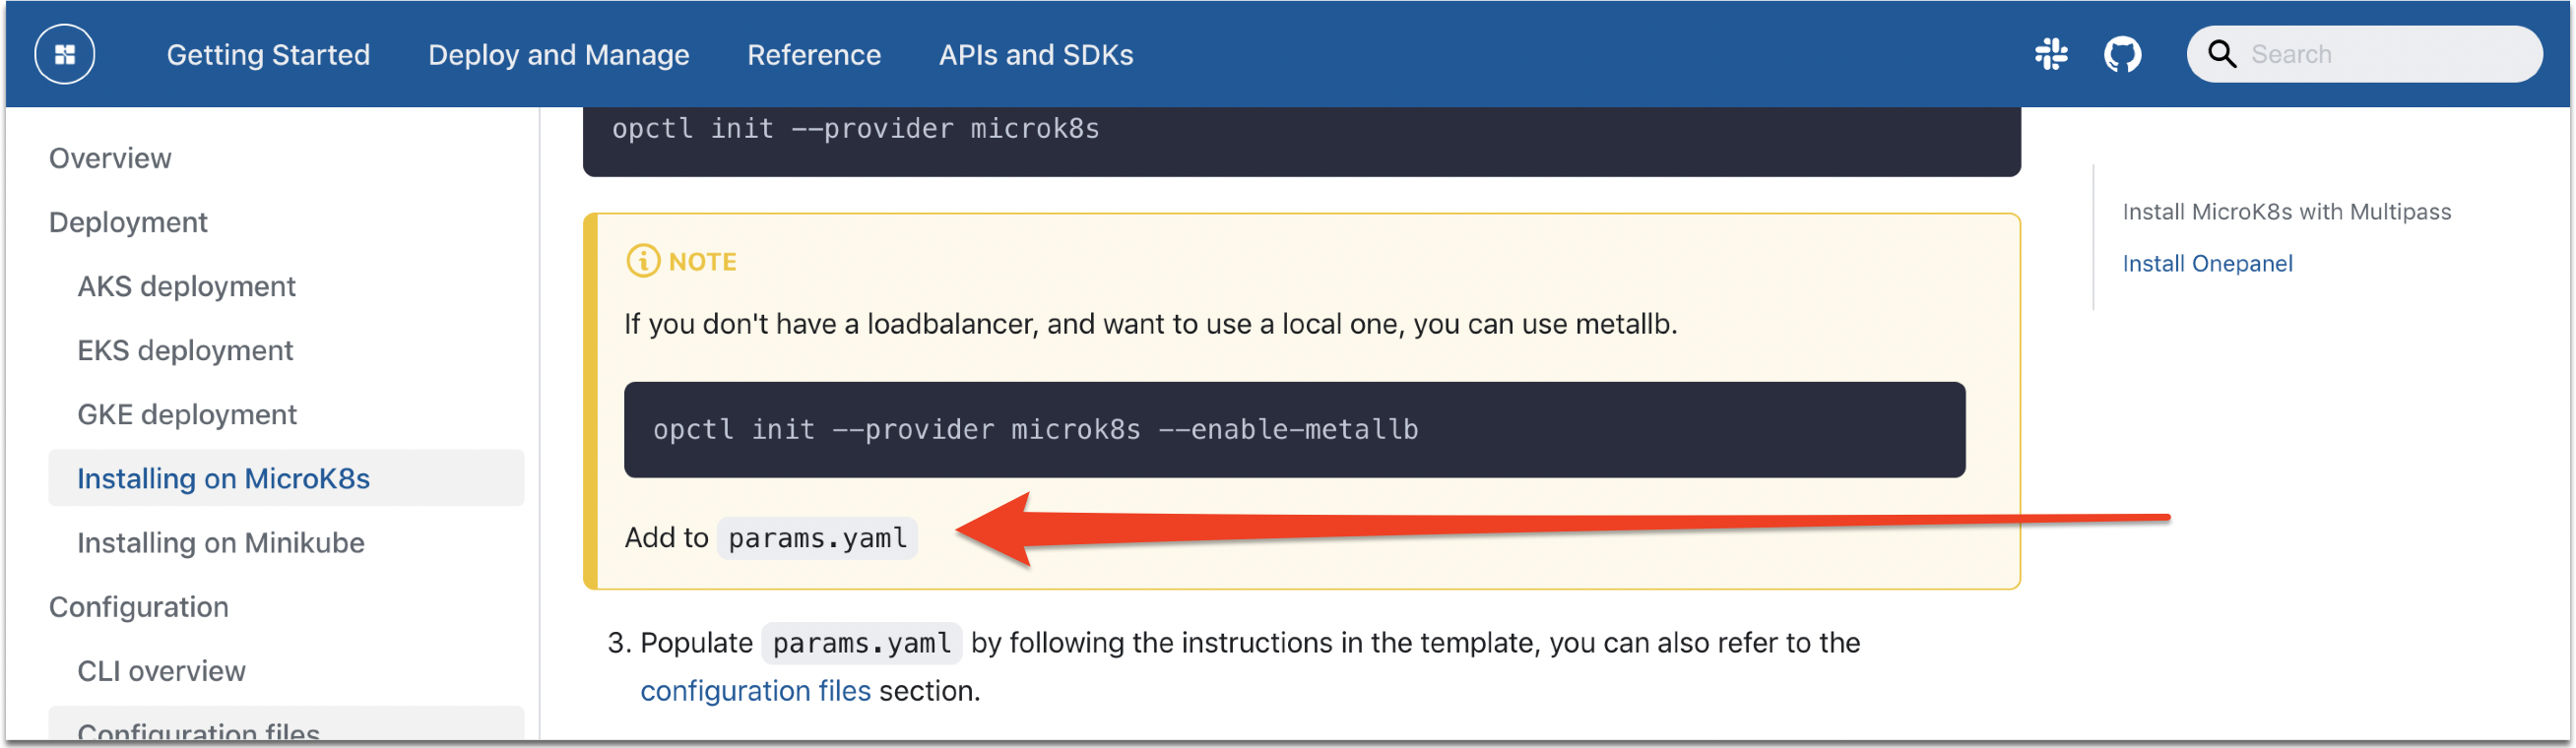The width and height of the screenshot is (2576, 748).
Task: Open the Reference menu
Action: (x=814, y=54)
